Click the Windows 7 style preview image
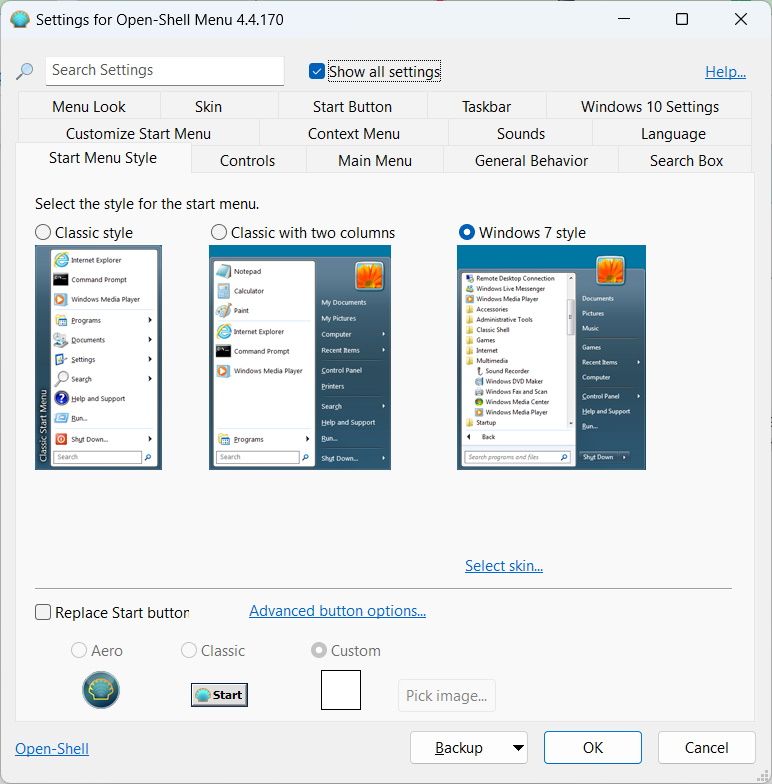 (x=552, y=358)
